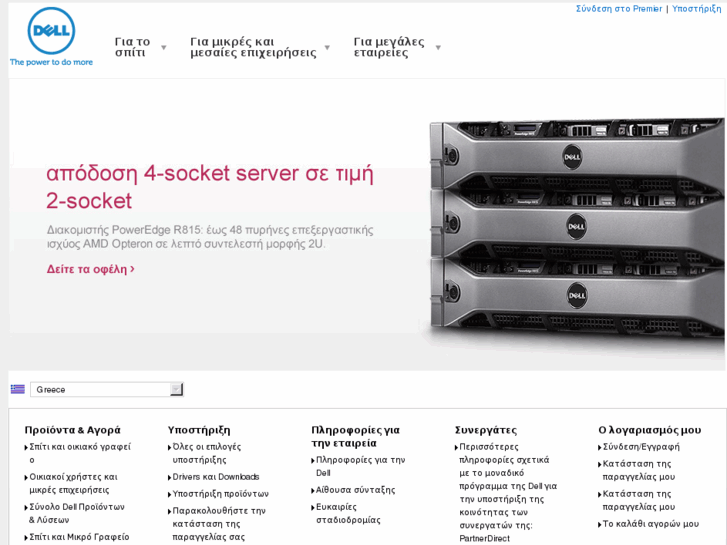Screen dimensions: 727x545
Task: Click 'Πληροφορίες για την εταιρεία' heading
Action: click(x=356, y=436)
